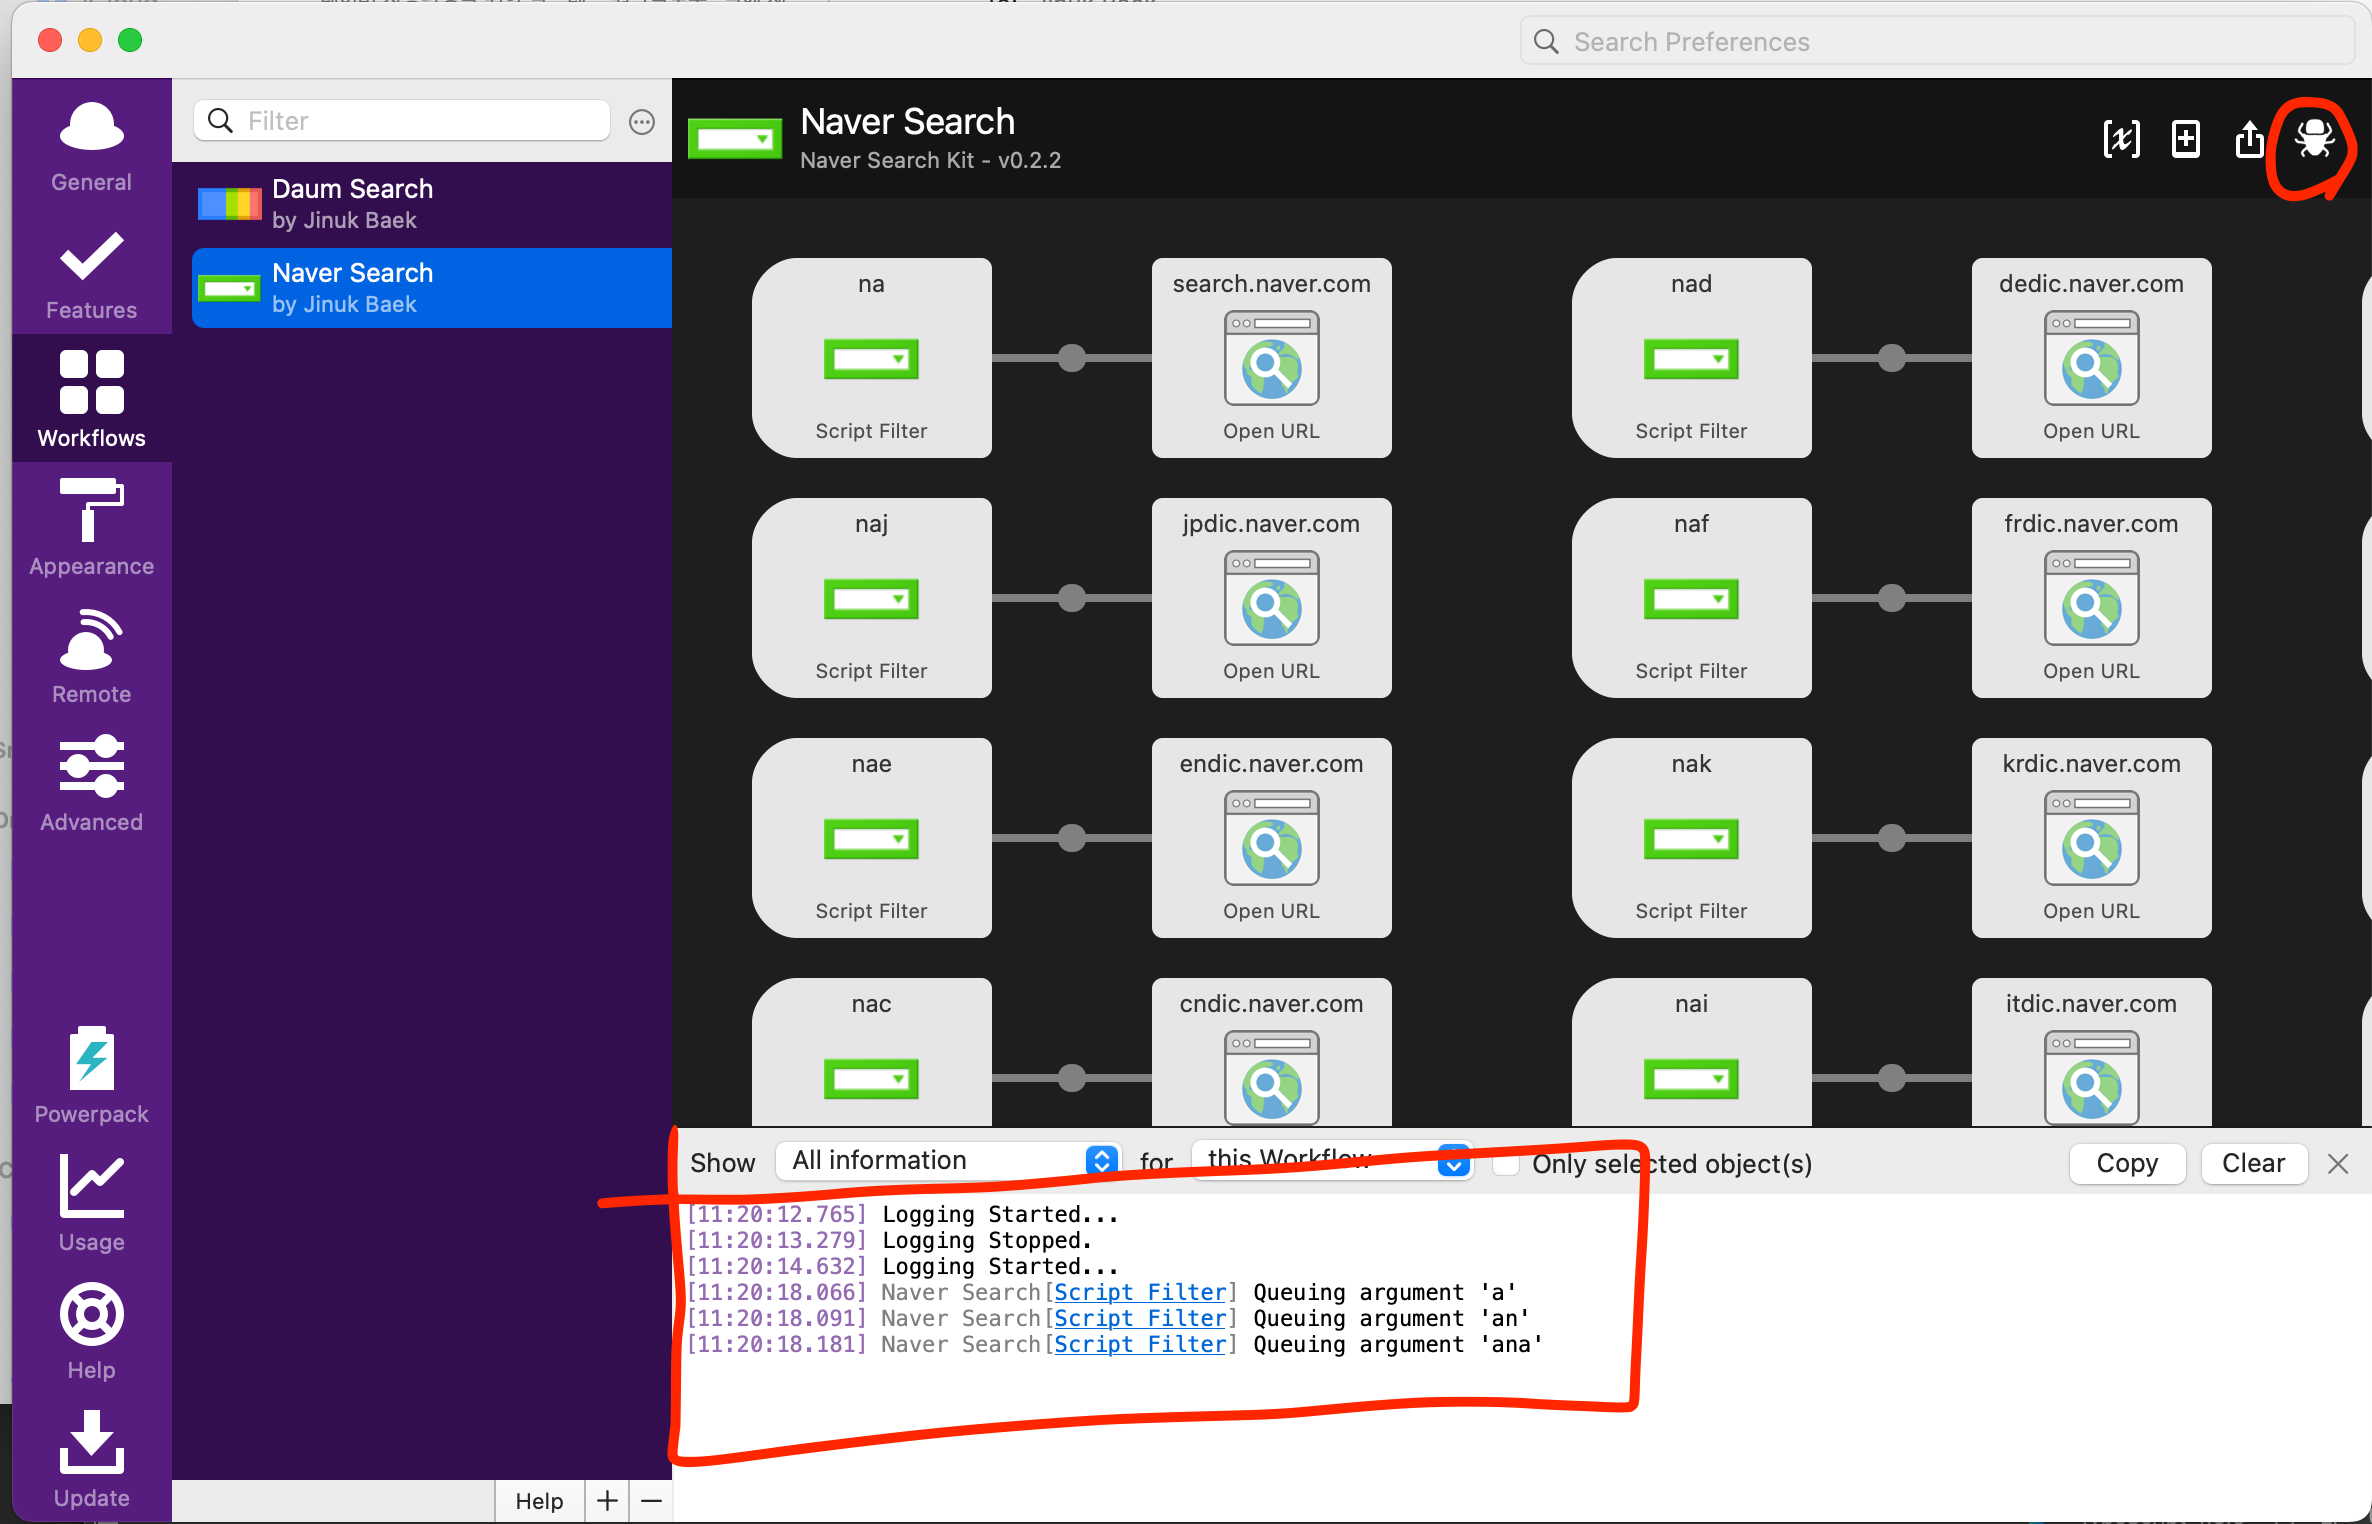Open the 'this Workflow' scope dropdown

(x=1332, y=1161)
